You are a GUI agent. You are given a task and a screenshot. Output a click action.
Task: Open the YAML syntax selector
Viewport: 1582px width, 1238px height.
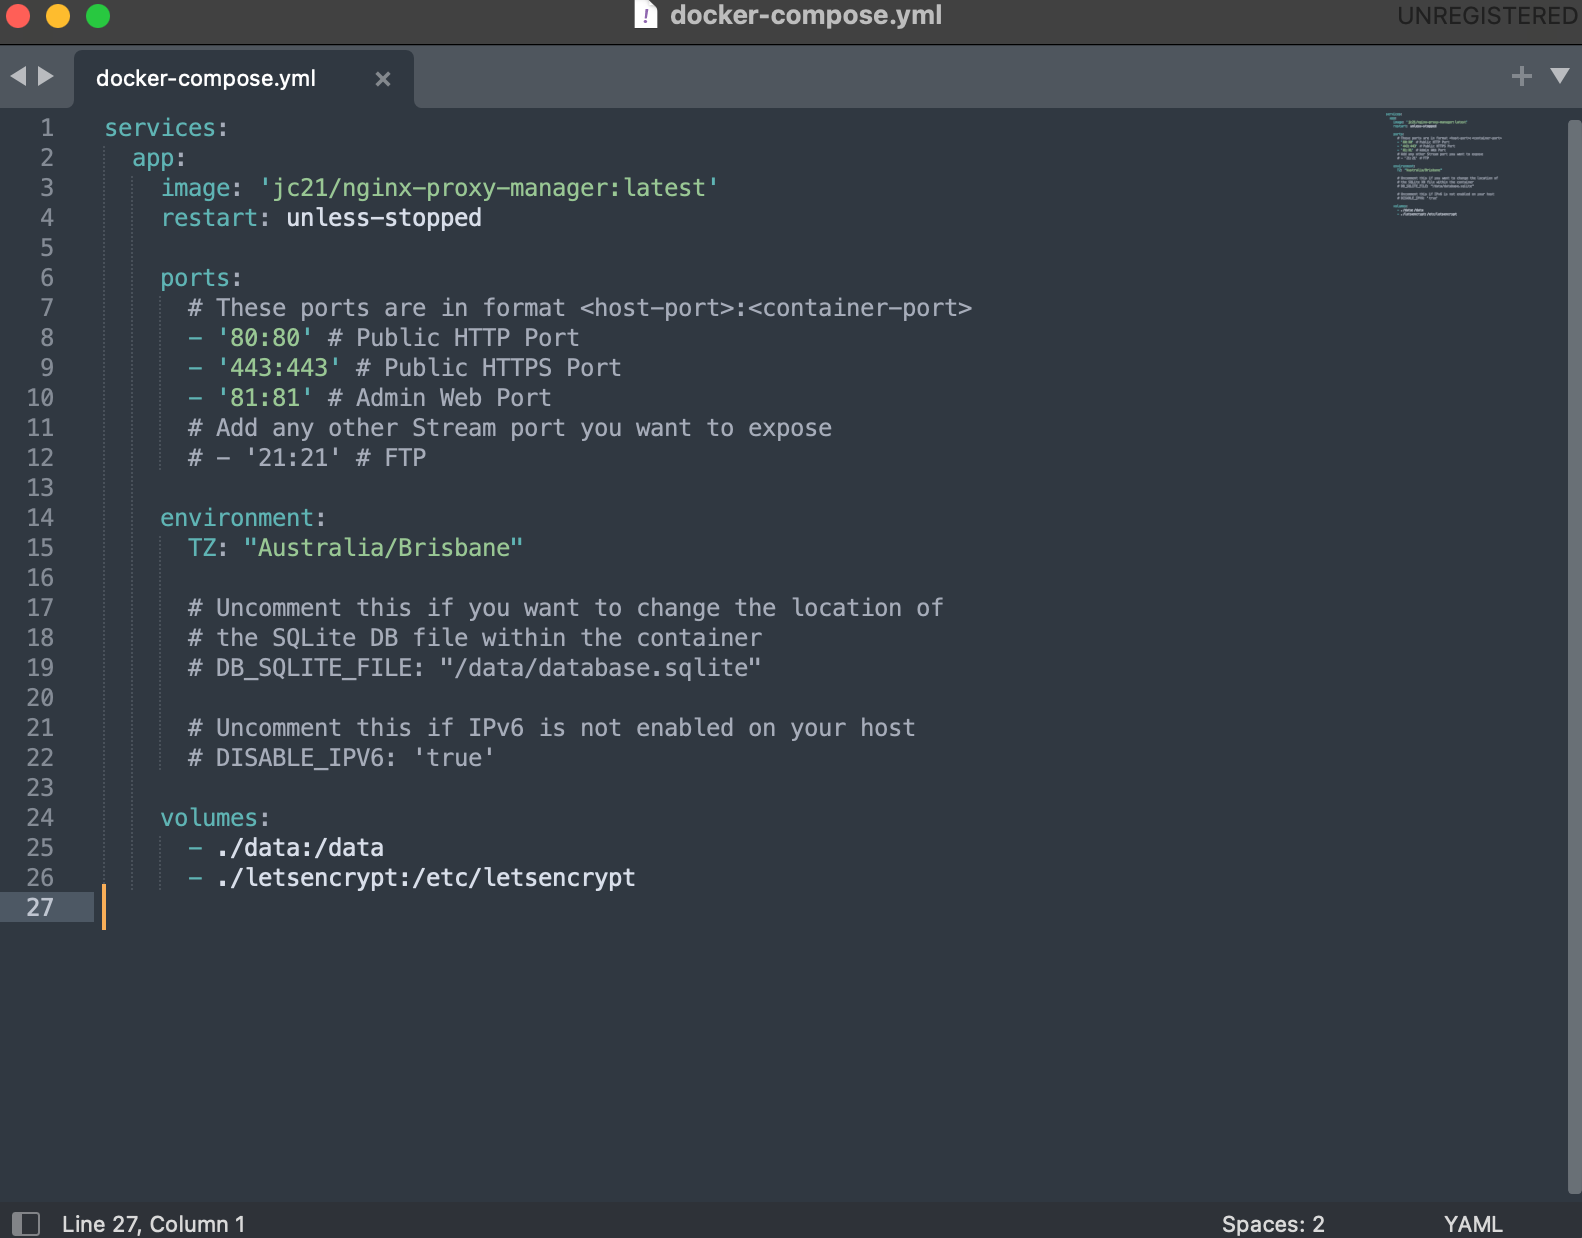tap(1473, 1224)
